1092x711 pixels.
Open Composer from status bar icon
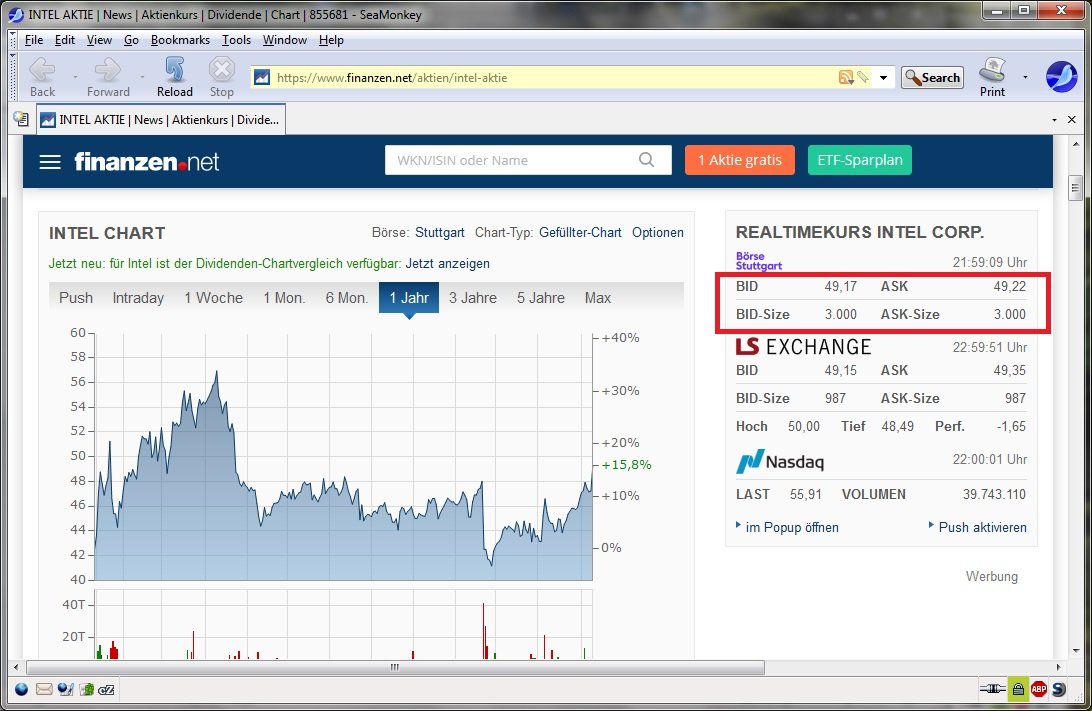(65, 689)
